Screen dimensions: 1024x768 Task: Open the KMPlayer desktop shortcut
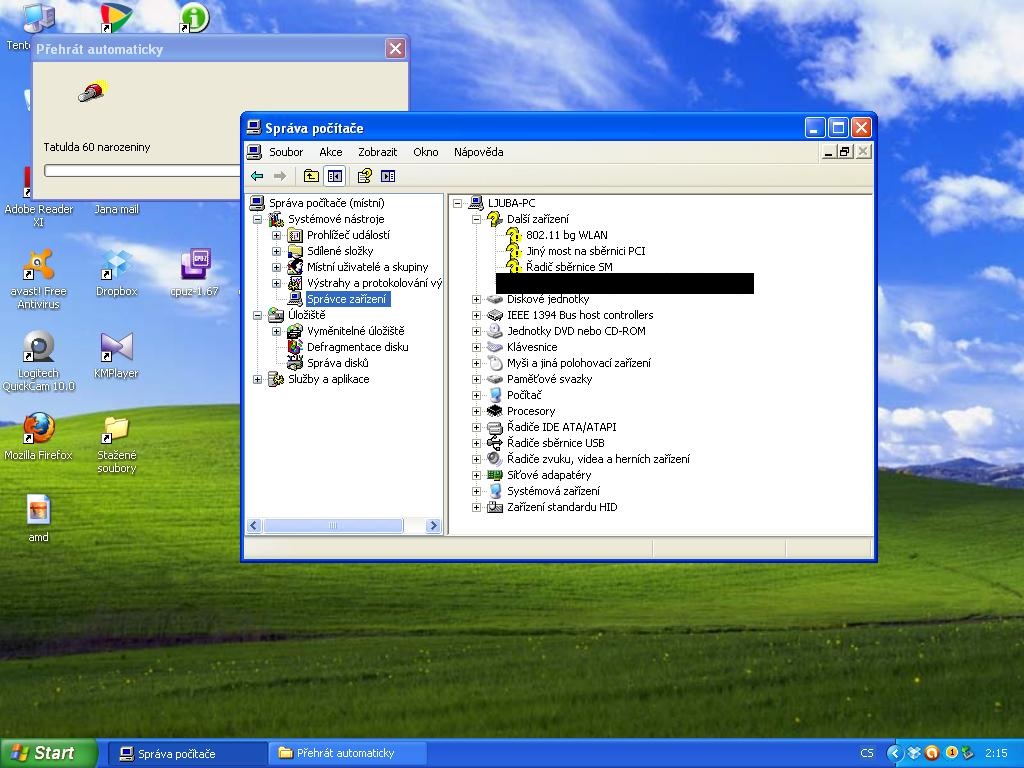[116, 356]
